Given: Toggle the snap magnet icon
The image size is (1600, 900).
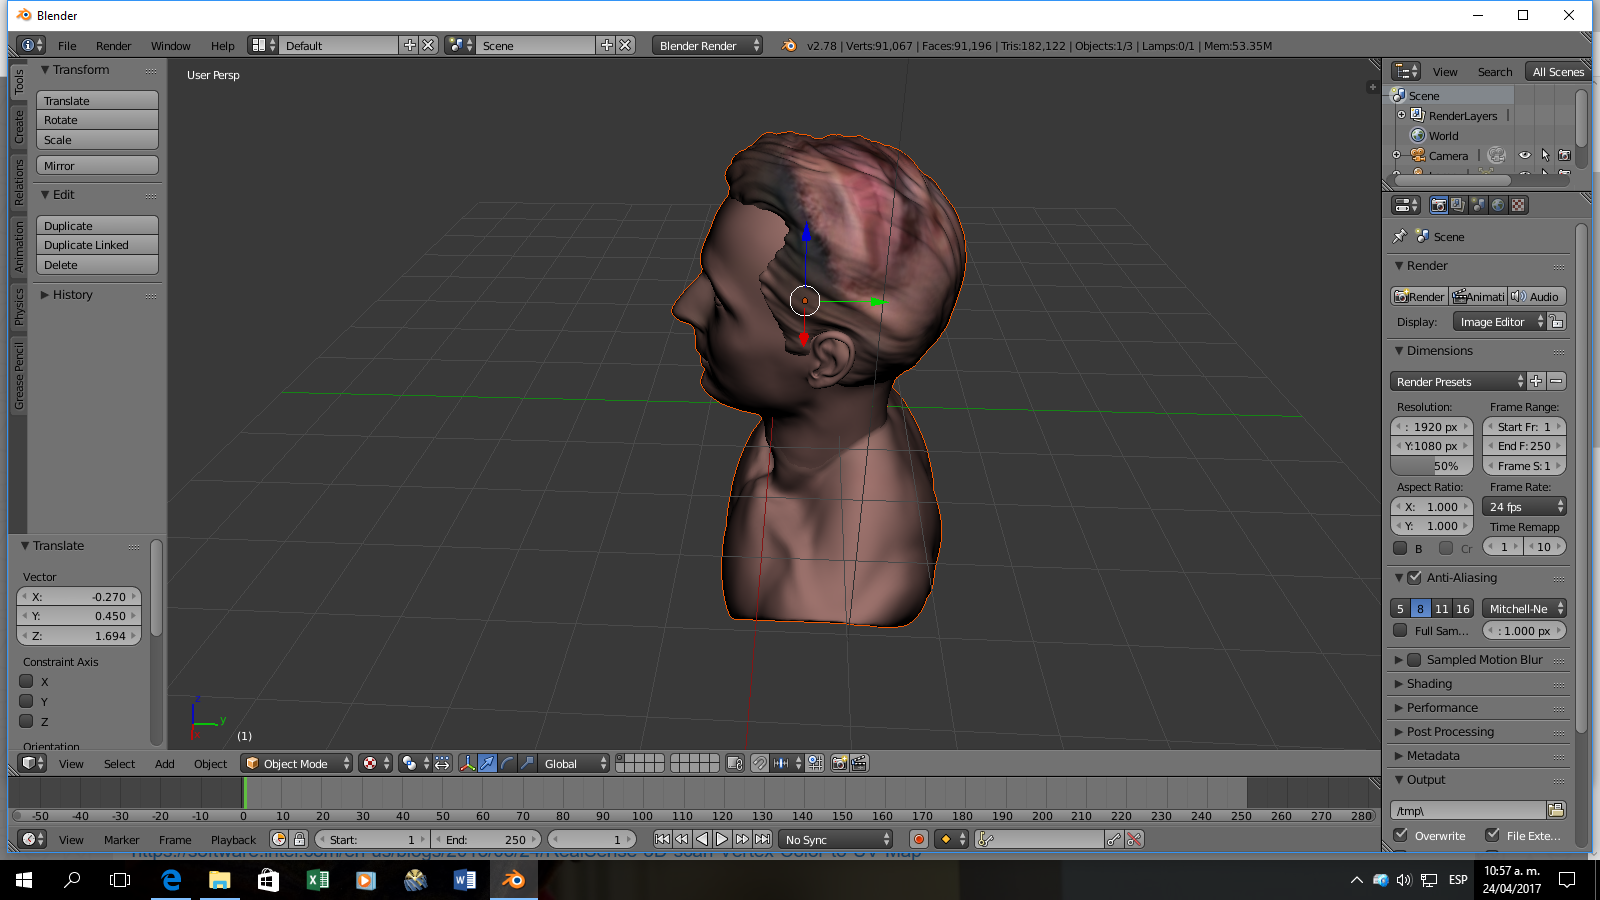Looking at the screenshot, I should 760,763.
